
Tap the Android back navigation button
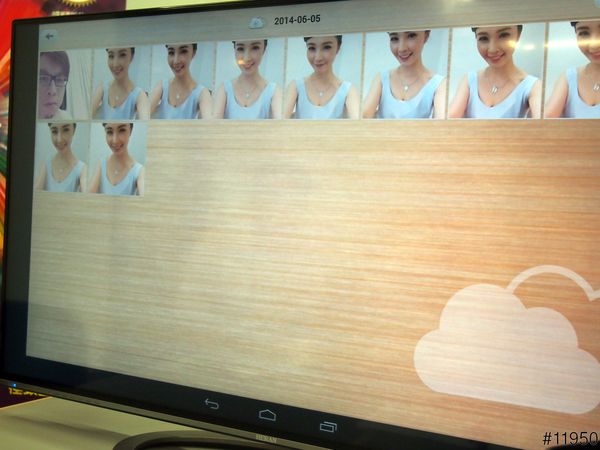click(212, 404)
